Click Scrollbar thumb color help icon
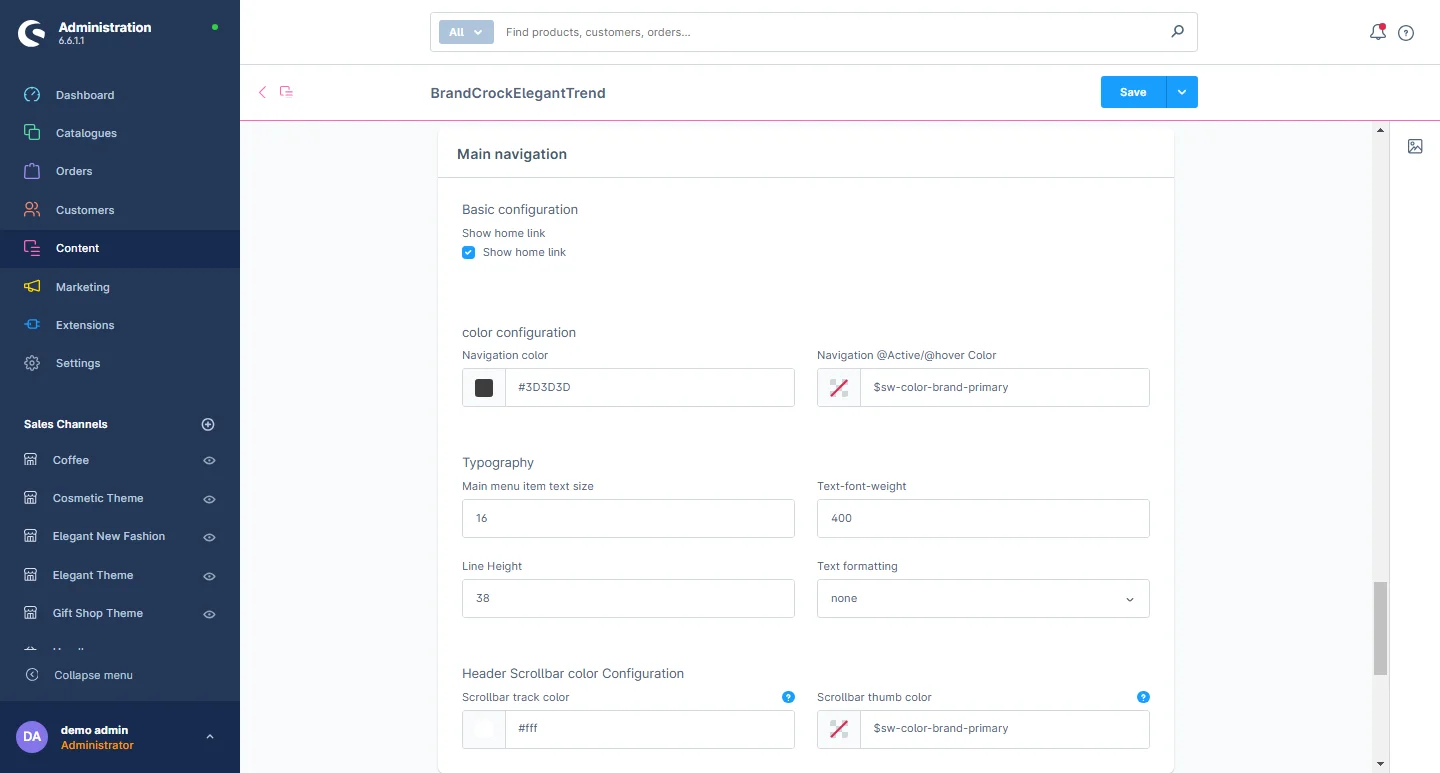 tap(1143, 697)
